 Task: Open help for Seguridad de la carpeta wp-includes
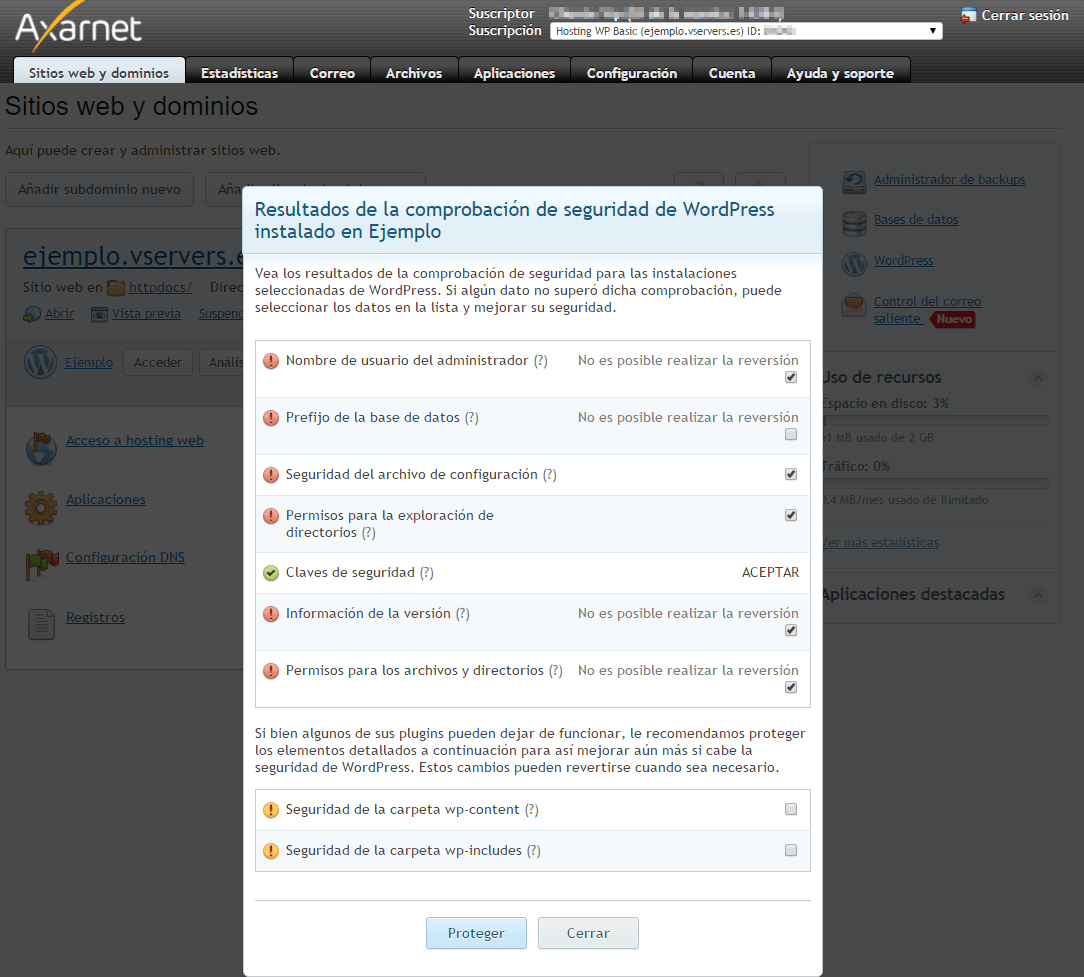click(x=534, y=851)
